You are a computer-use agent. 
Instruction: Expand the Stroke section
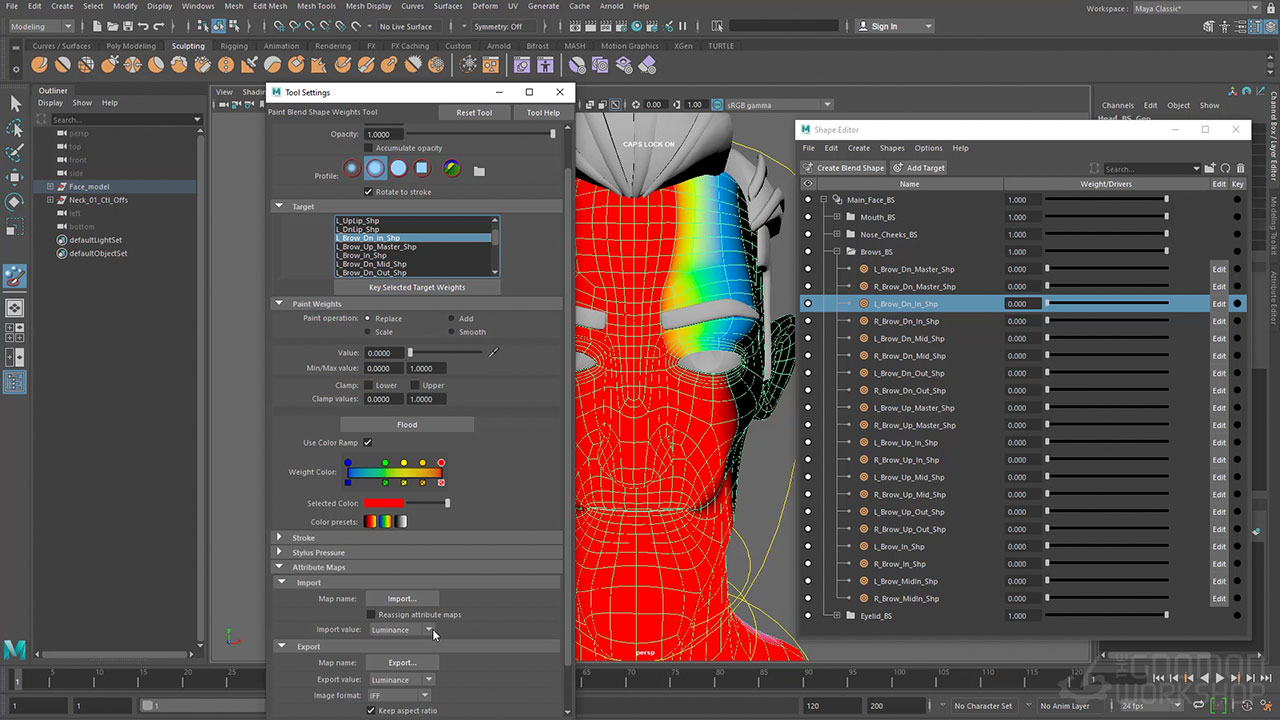[280, 538]
